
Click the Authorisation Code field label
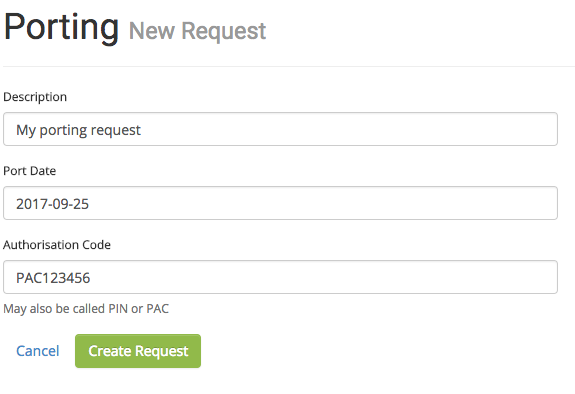(x=57, y=245)
